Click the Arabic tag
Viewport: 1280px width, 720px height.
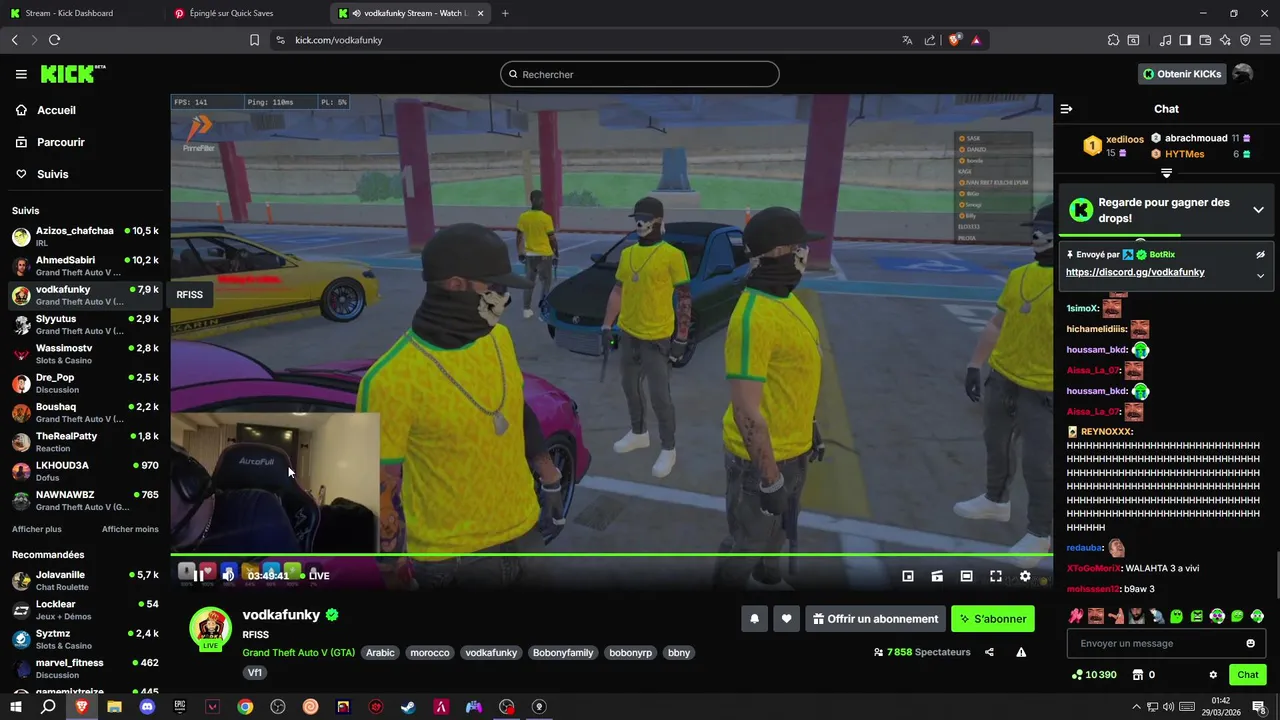[380, 653]
